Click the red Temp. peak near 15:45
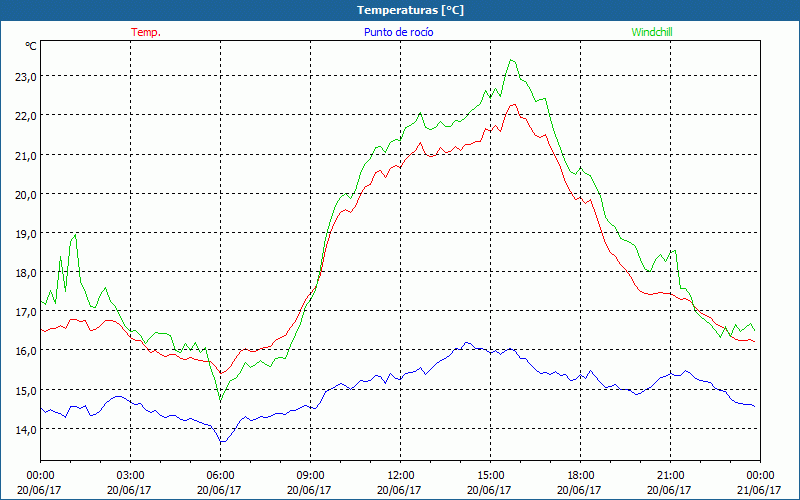The height and width of the screenshot is (500, 800). (514, 105)
